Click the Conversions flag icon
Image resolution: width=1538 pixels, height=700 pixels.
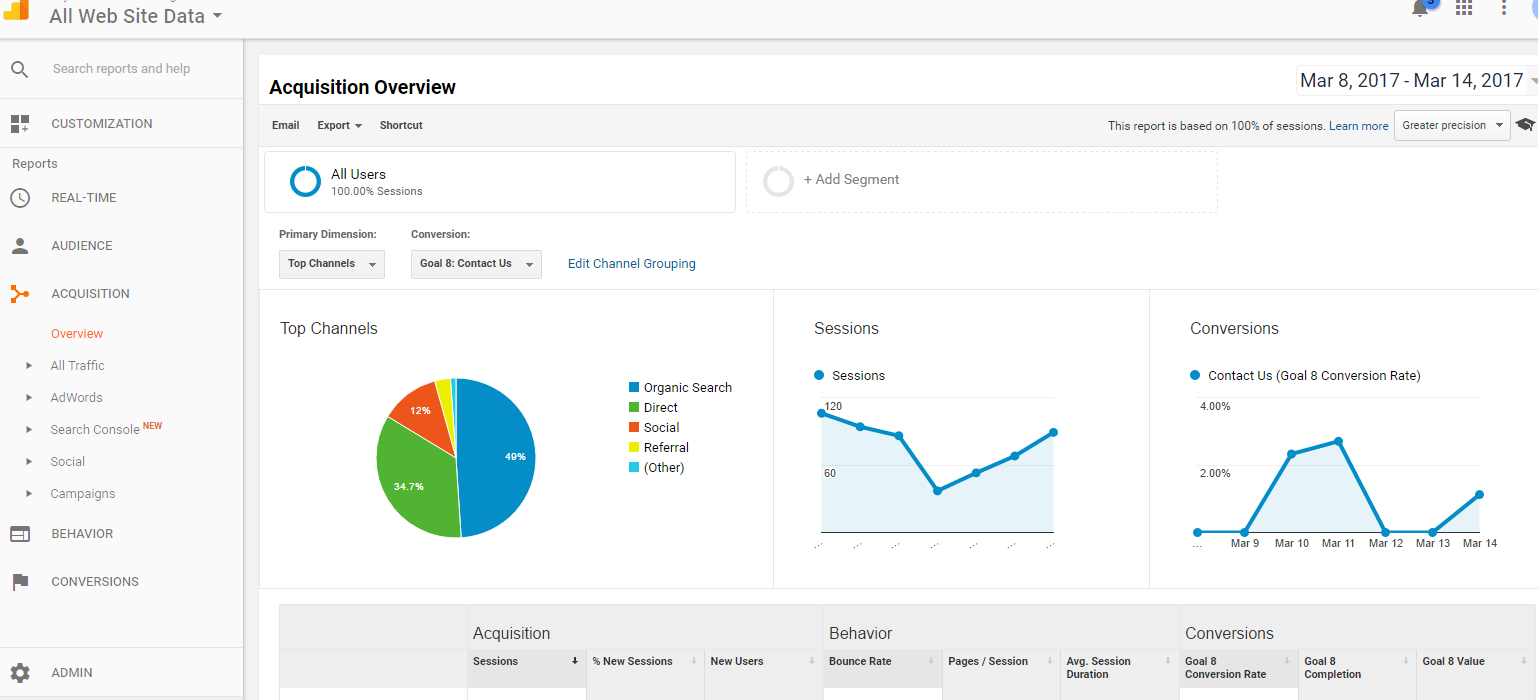click(20, 582)
